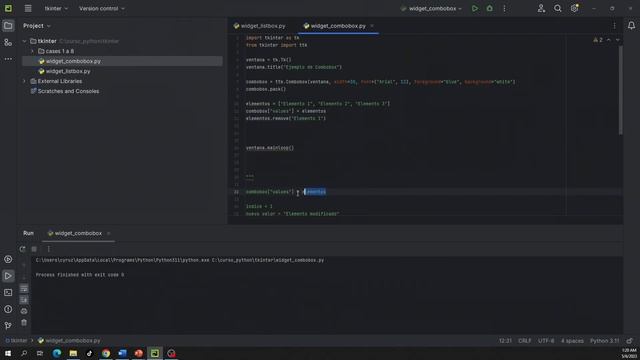Open the cursor position 12:21 indicator
This screenshot has height=360, width=640.
[x=505, y=340]
